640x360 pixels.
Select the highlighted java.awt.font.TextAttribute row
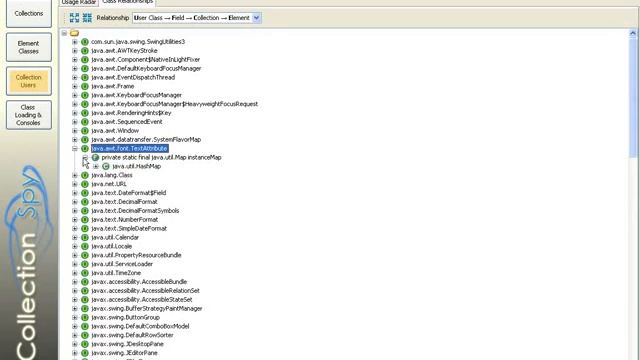coord(129,149)
